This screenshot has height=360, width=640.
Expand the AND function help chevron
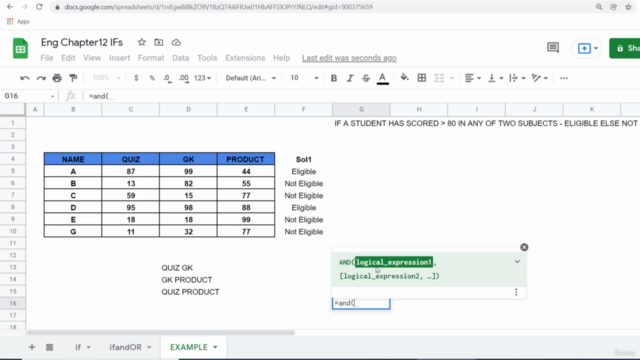tap(517, 262)
